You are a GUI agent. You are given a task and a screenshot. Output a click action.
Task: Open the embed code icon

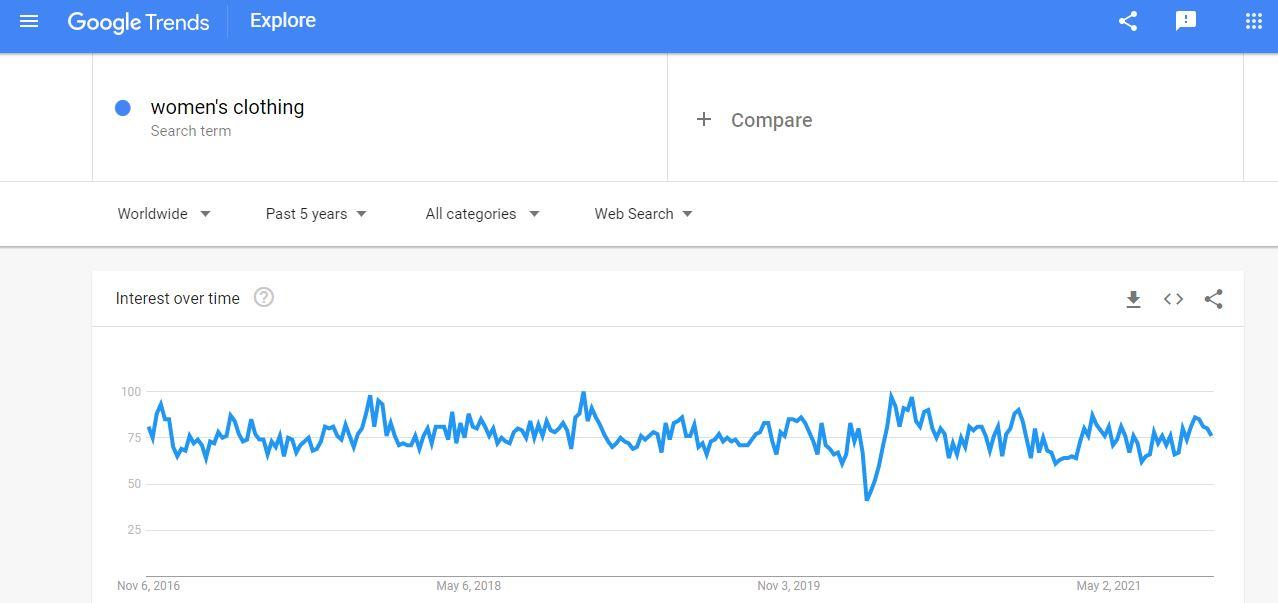1173,299
